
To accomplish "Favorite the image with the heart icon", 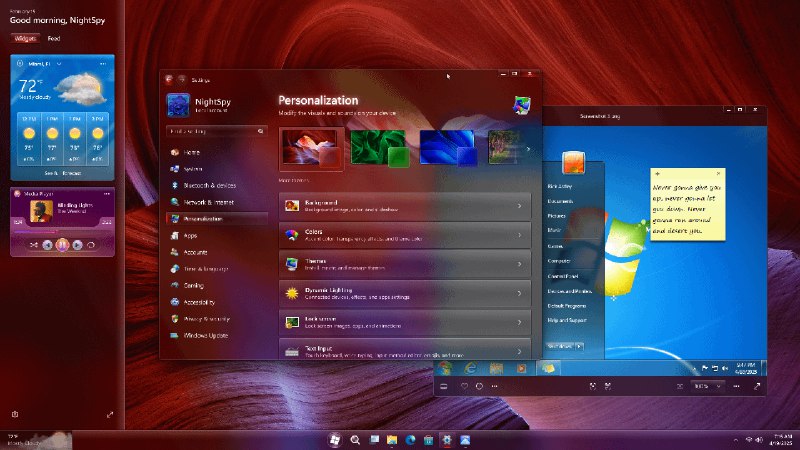I will 464,386.
